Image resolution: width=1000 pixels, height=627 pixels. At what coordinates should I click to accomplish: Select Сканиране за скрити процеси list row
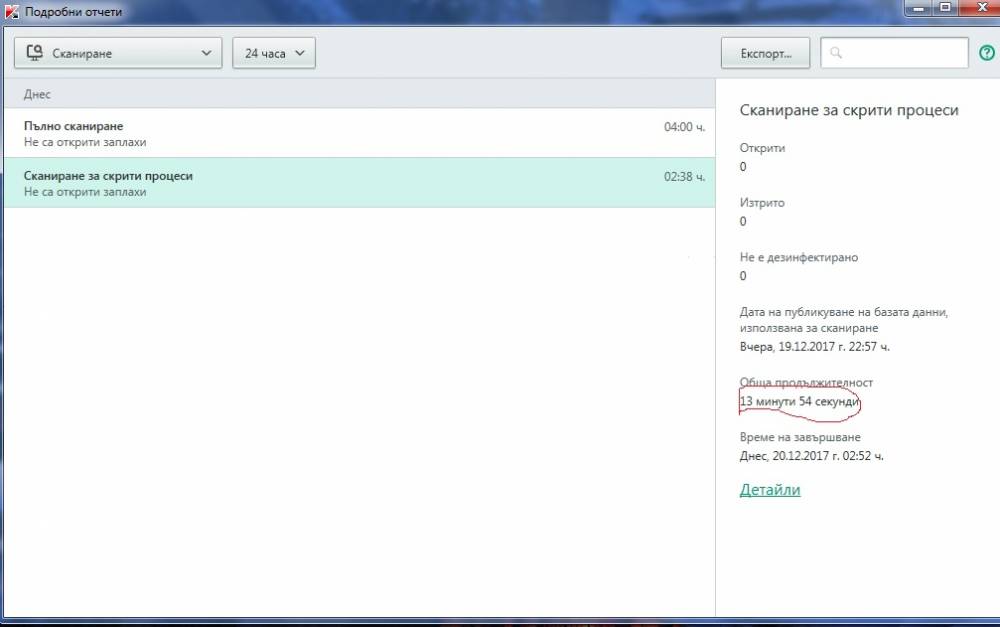(360, 183)
